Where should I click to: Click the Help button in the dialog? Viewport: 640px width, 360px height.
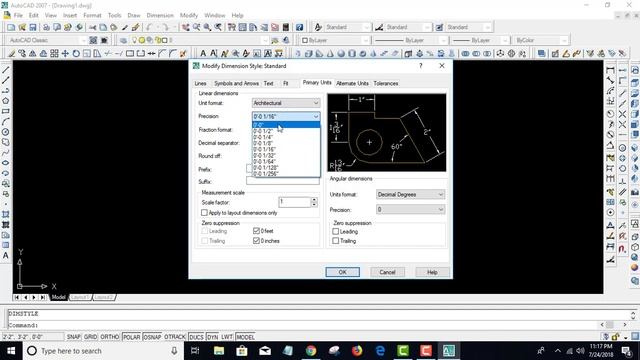[432, 272]
